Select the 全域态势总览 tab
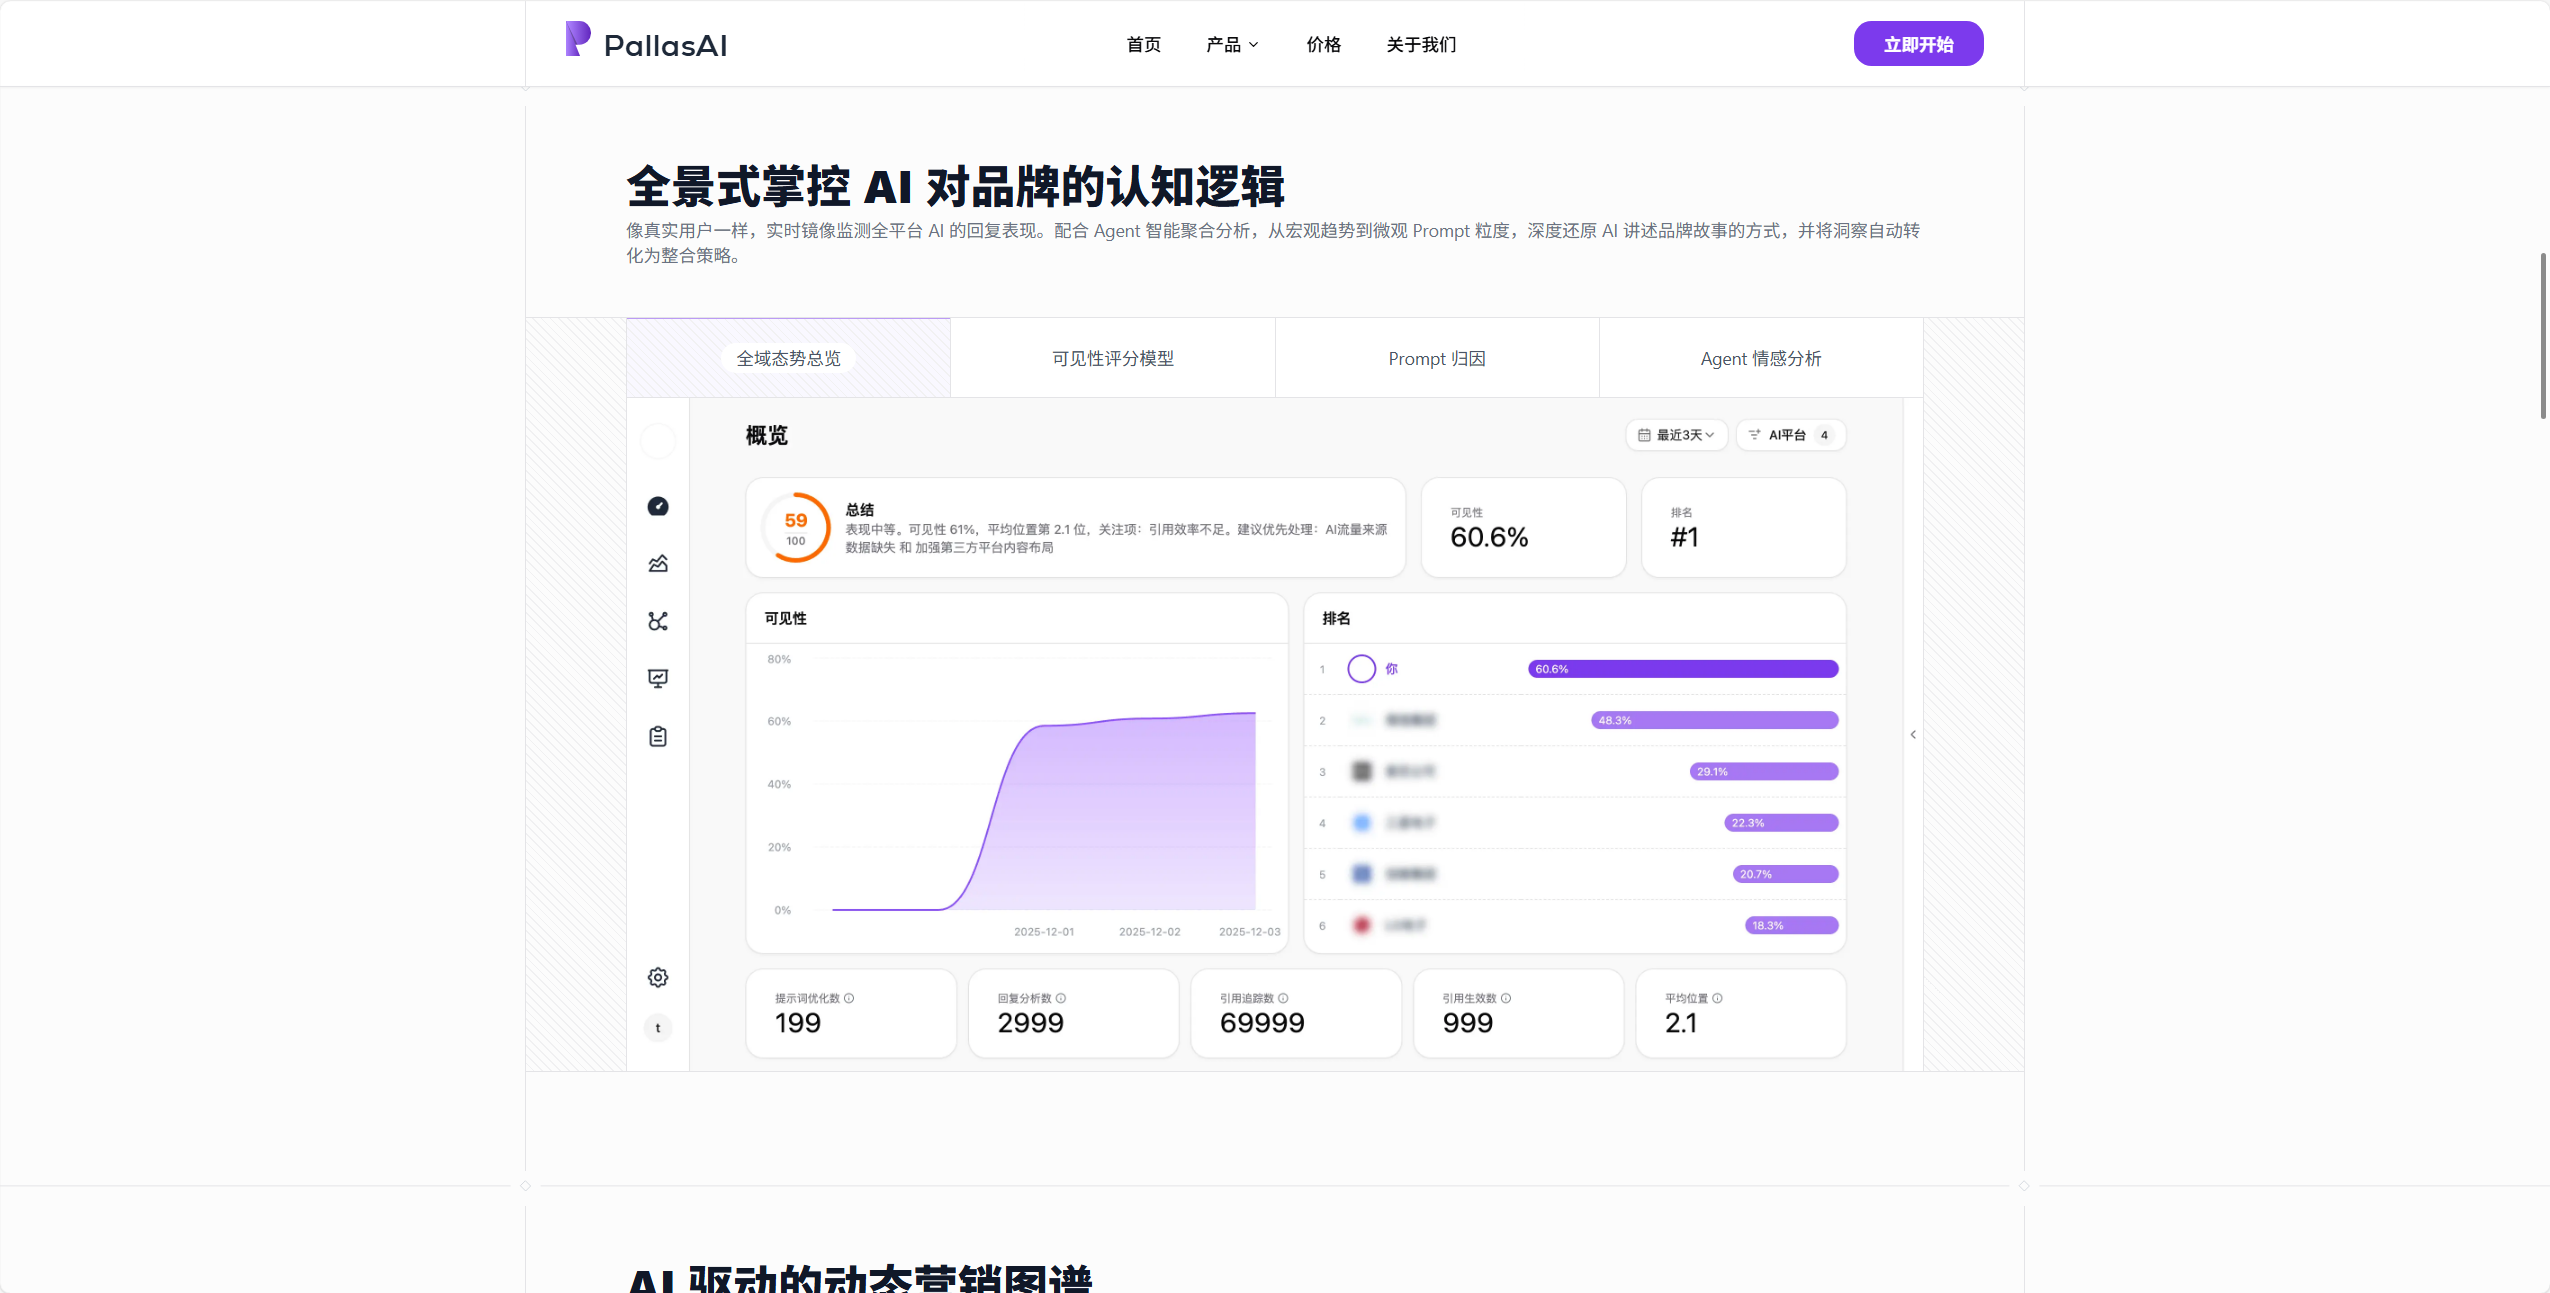Screen dimensions: 2550x1293 pos(788,358)
